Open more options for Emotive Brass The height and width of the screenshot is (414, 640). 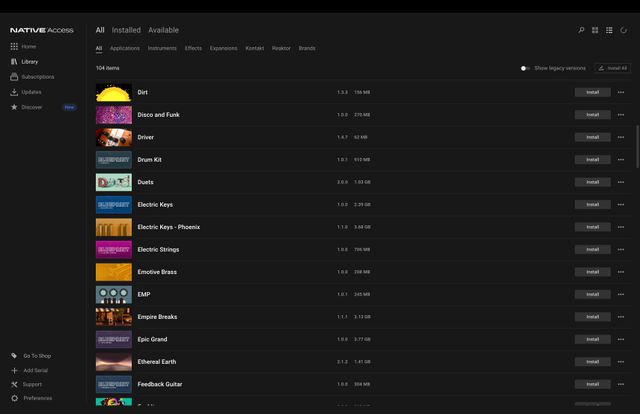pos(621,272)
